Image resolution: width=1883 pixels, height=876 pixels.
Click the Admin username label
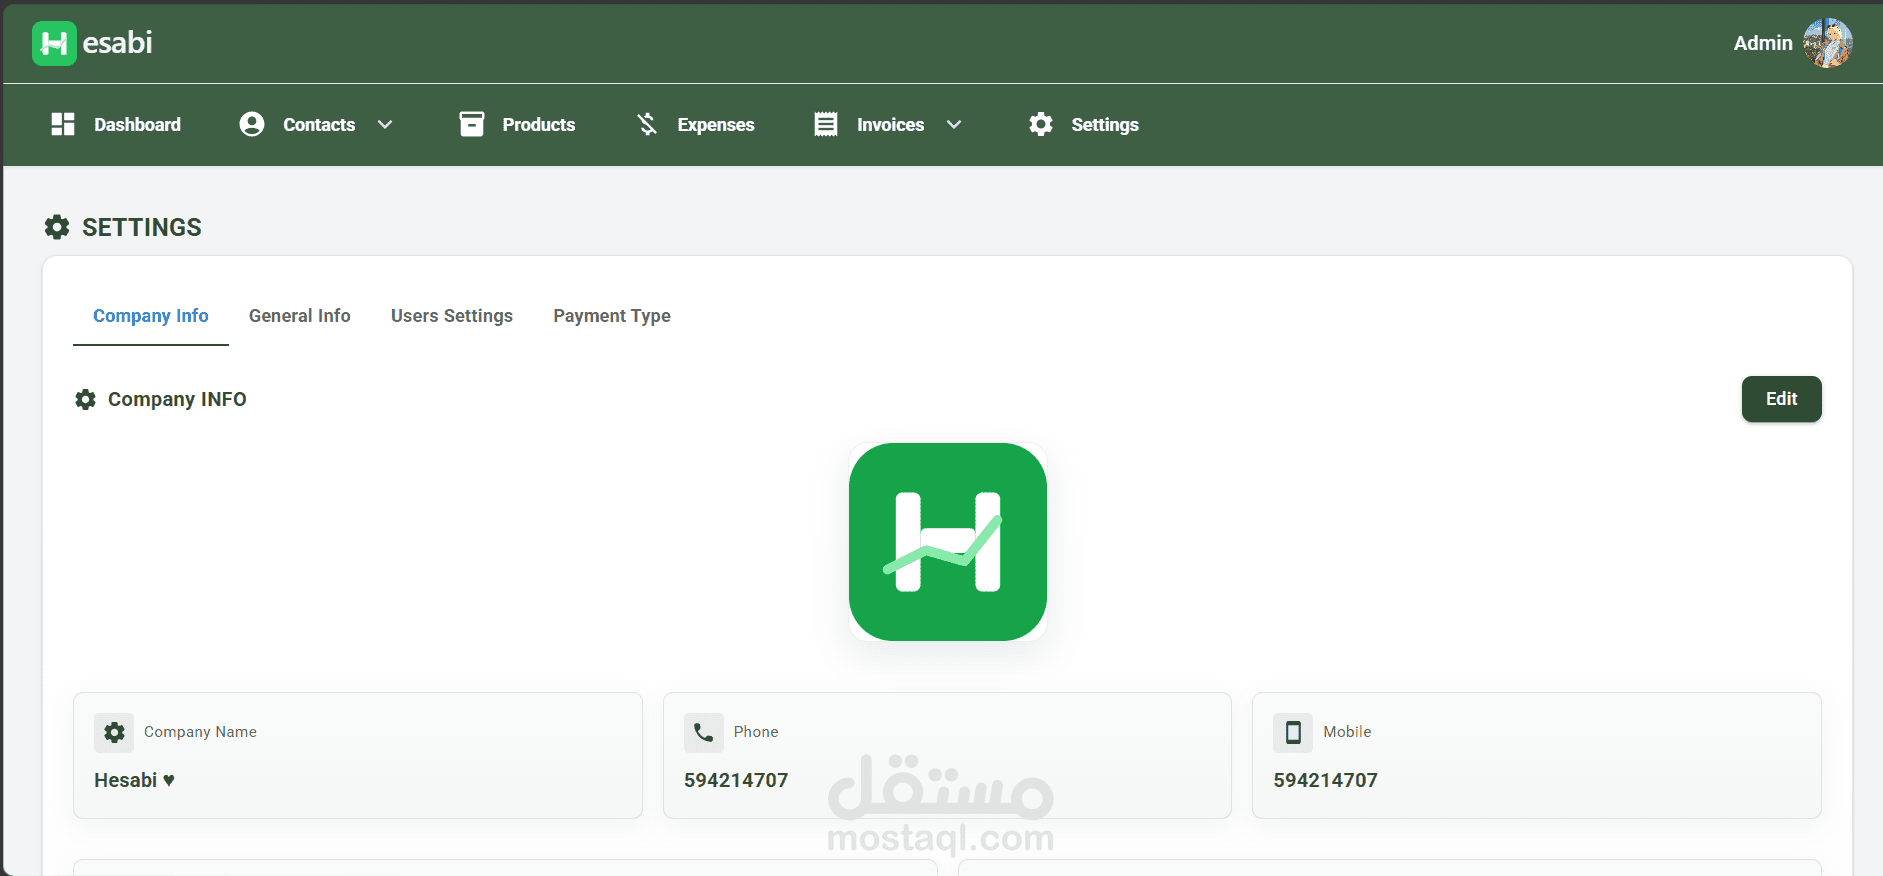pos(1763,43)
